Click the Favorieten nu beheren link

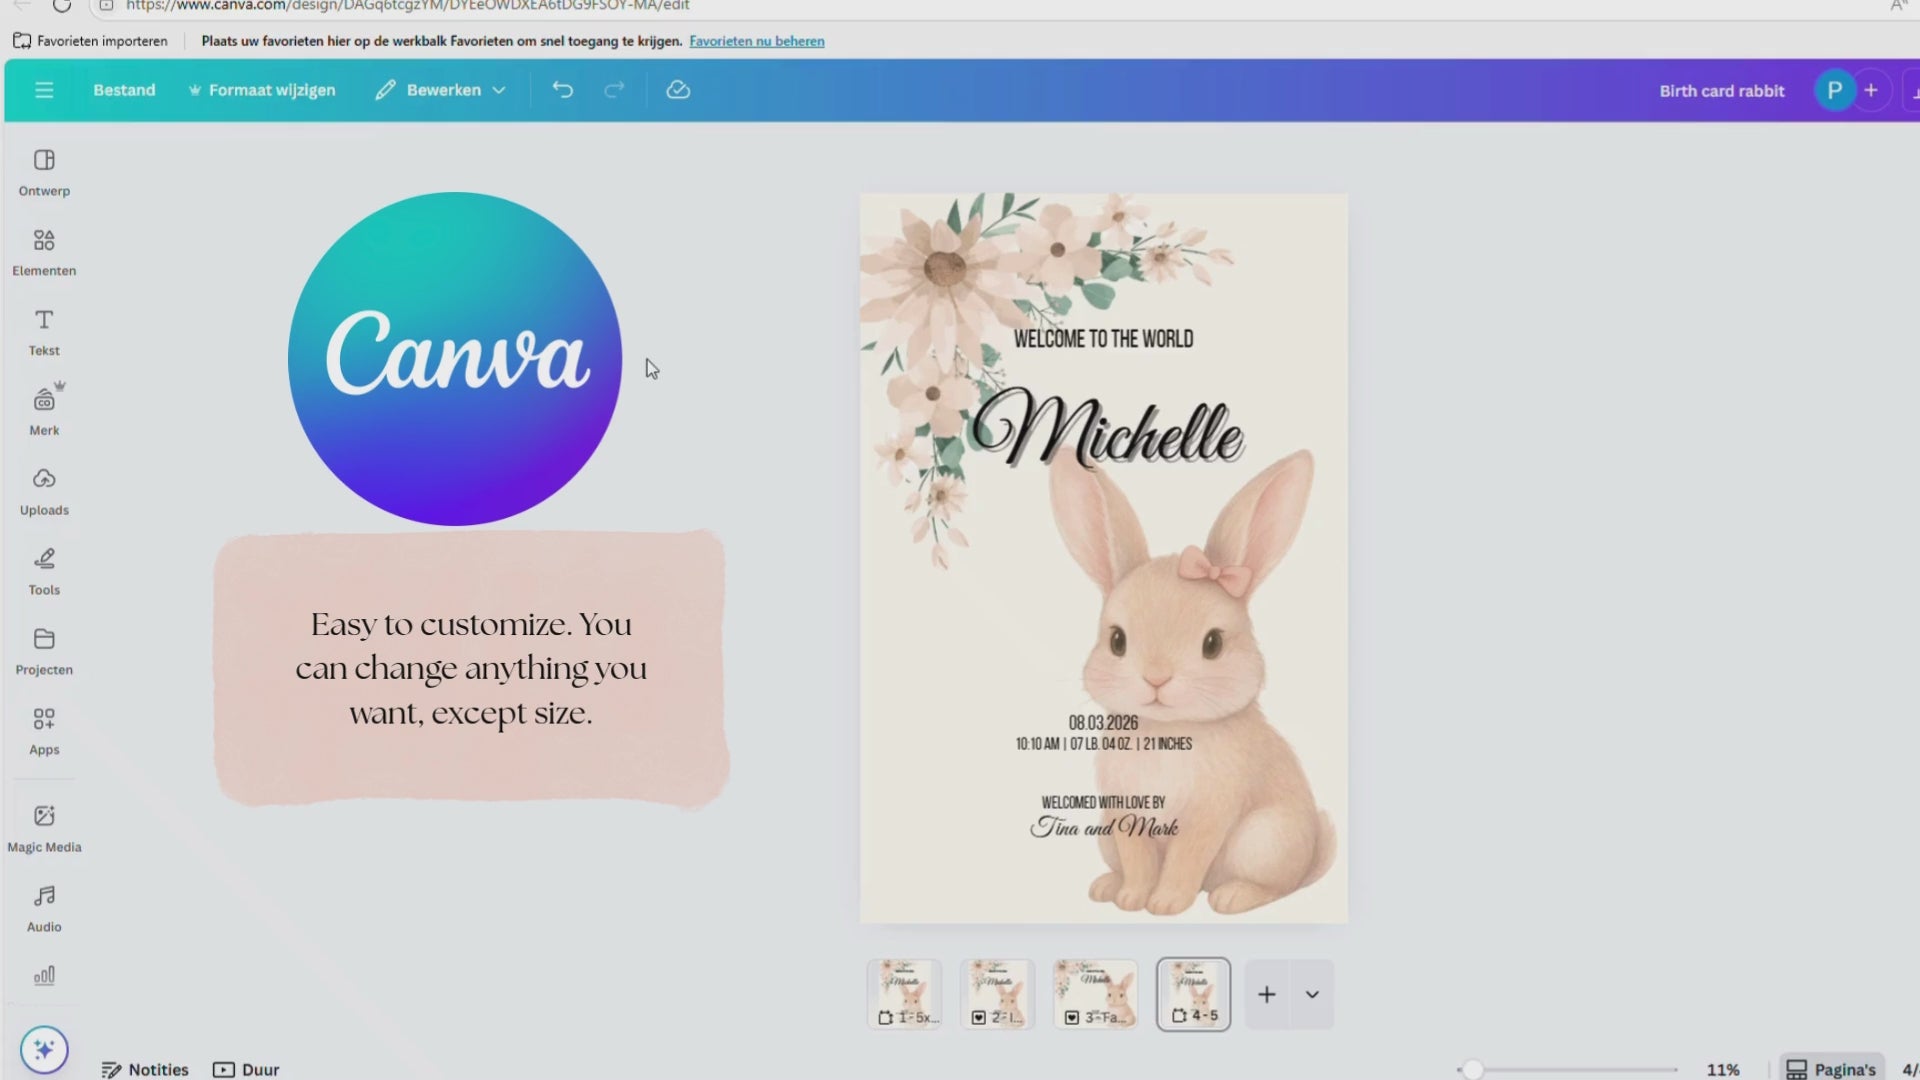tap(757, 41)
